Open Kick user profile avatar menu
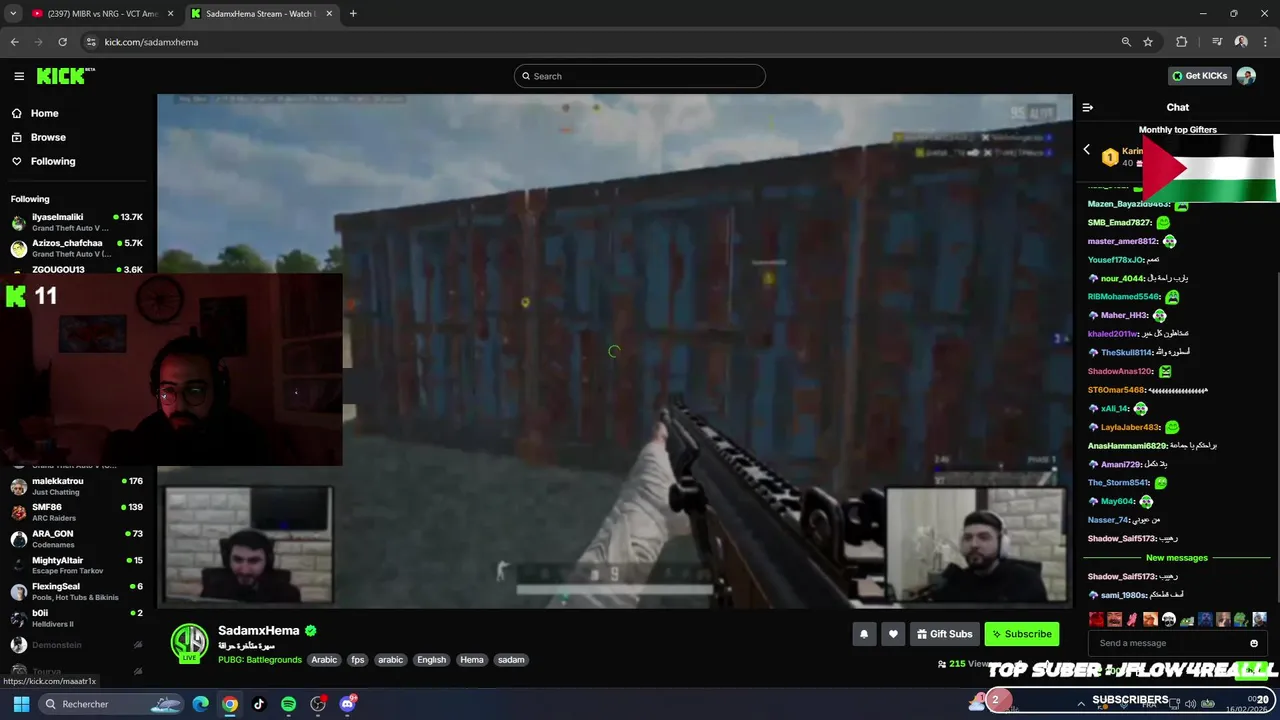The image size is (1280, 720). [x=1246, y=76]
